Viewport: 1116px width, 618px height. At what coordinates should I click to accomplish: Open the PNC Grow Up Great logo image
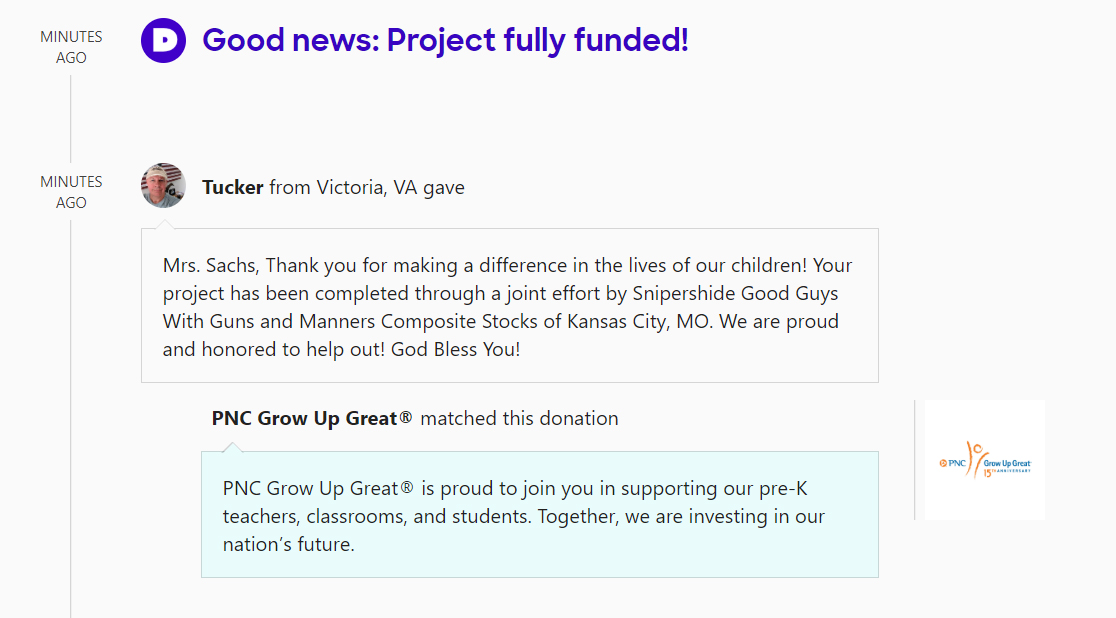985,460
